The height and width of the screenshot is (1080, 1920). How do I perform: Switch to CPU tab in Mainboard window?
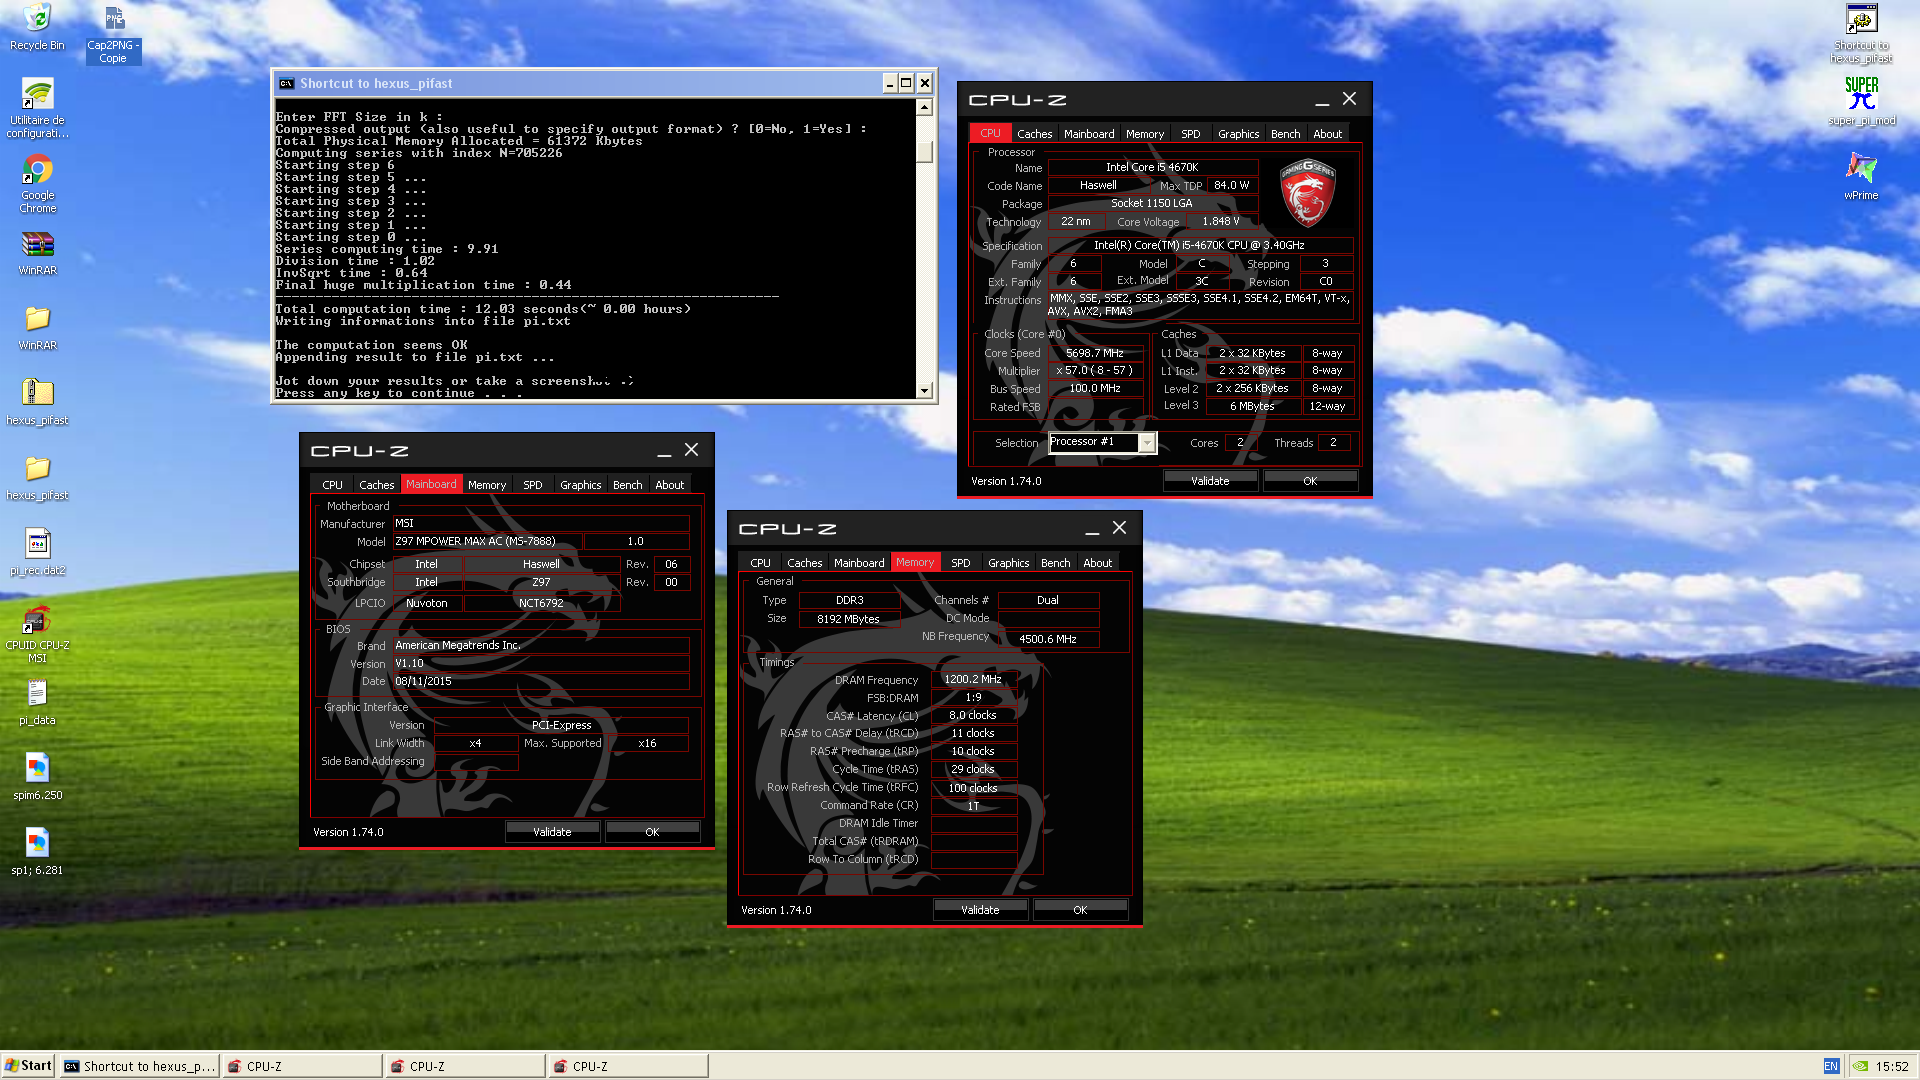pyautogui.click(x=332, y=485)
